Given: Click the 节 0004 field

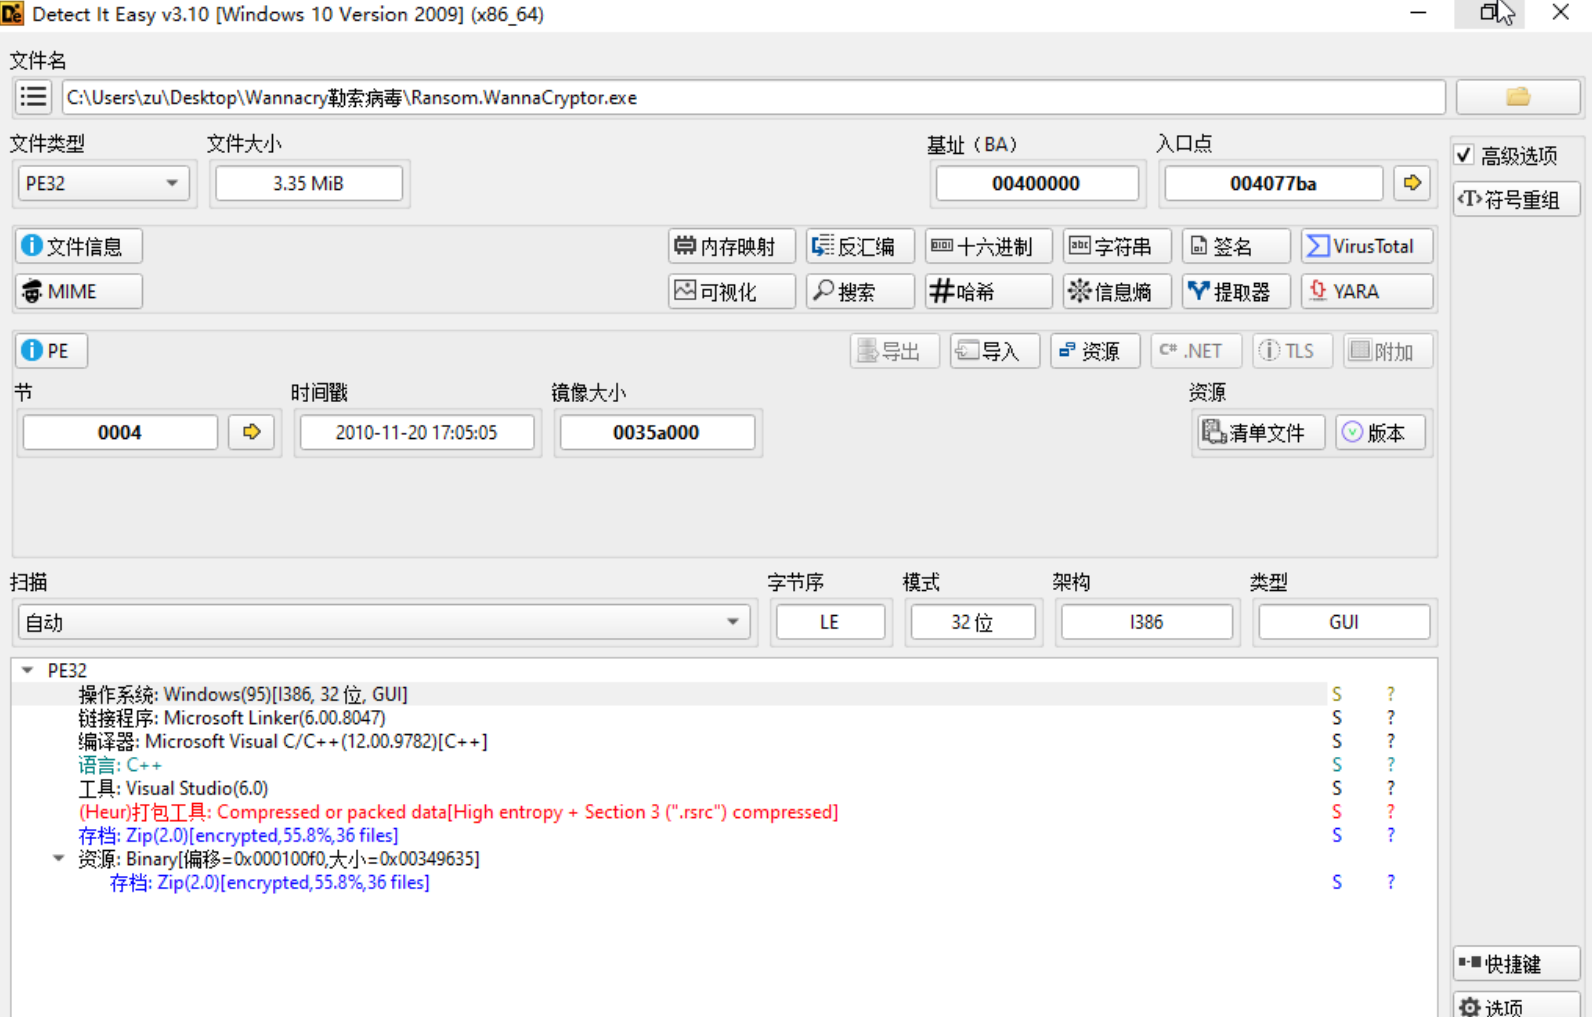Looking at the screenshot, I should point(120,432).
